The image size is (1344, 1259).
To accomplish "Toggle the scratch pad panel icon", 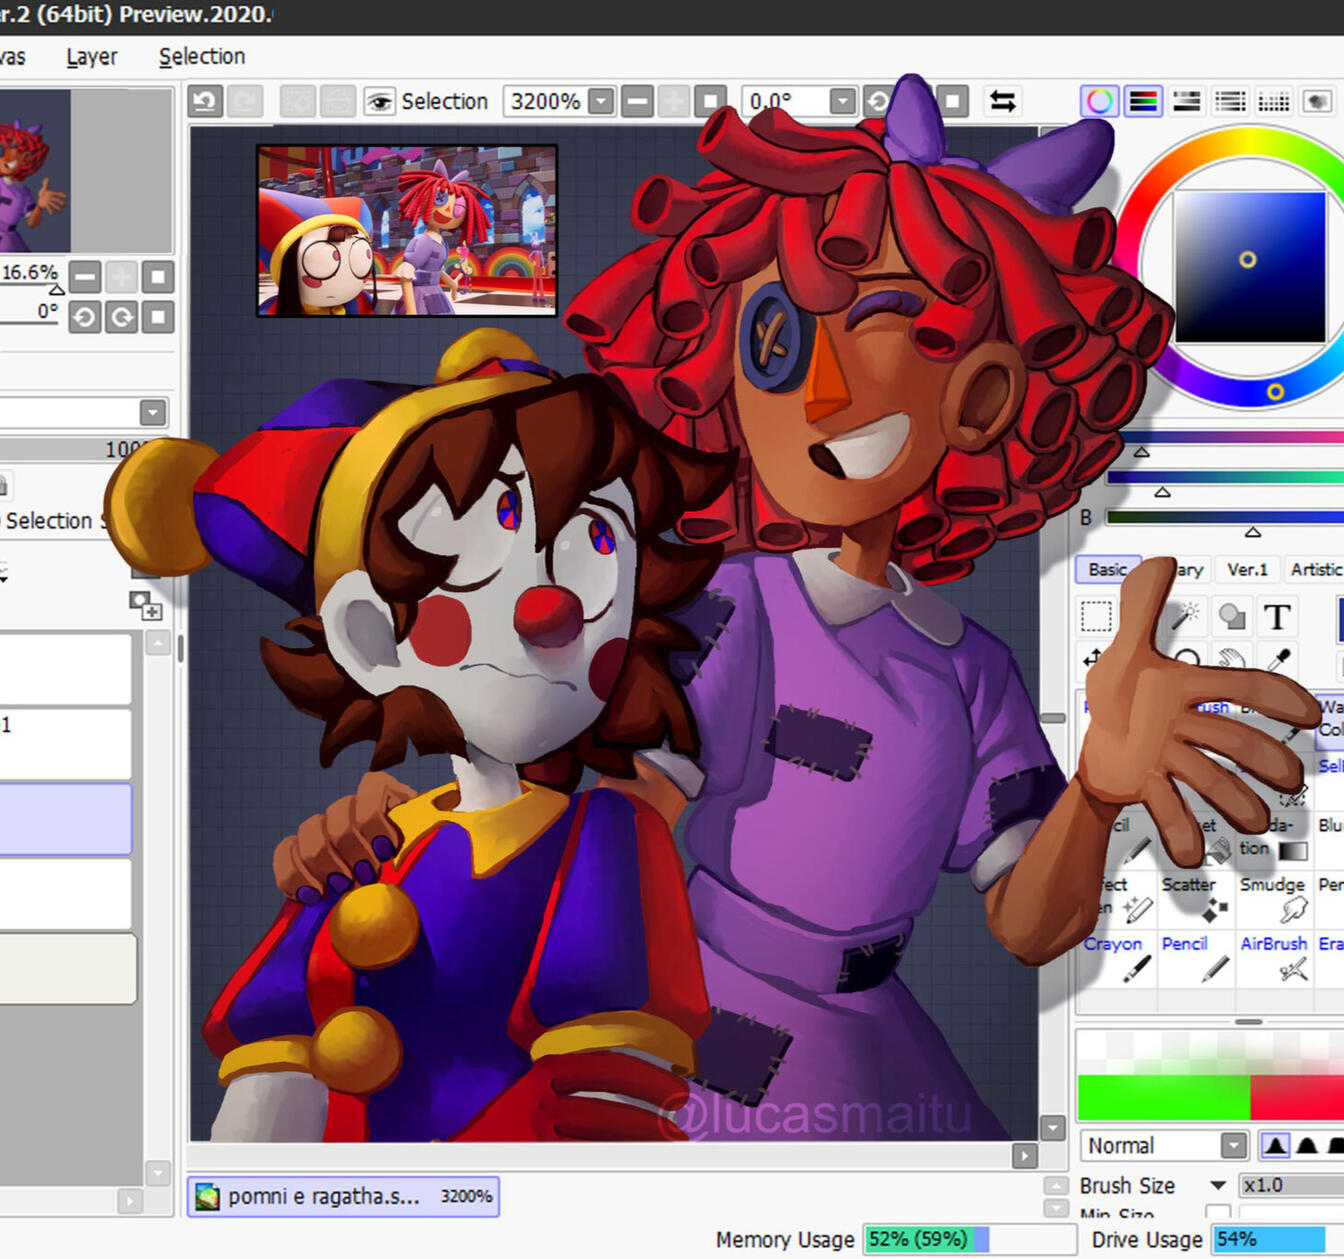I will pos(1317,101).
